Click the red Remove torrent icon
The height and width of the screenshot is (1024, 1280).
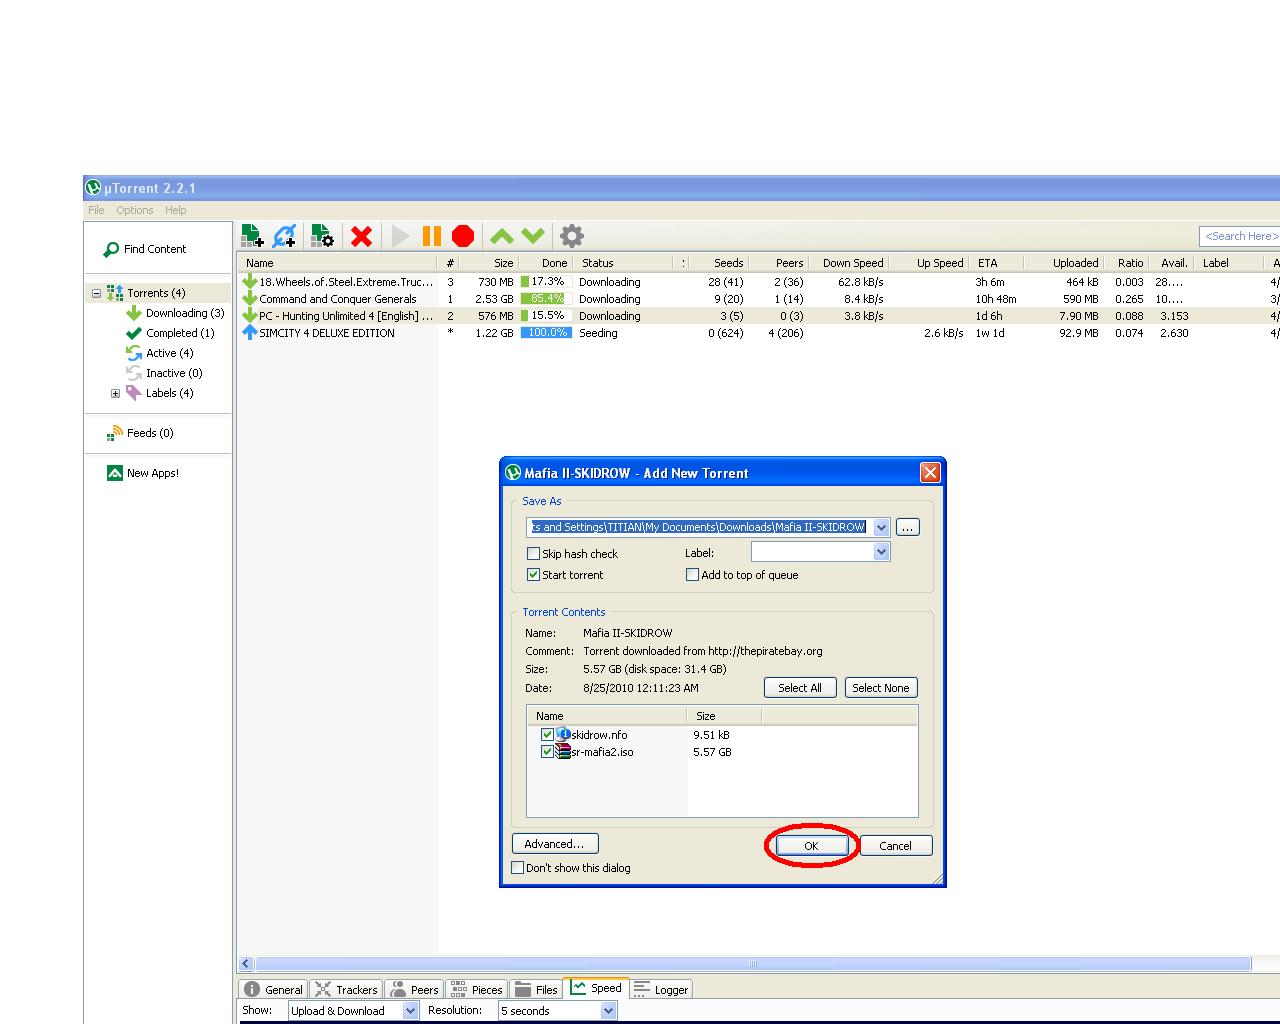click(x=362, y=236)
